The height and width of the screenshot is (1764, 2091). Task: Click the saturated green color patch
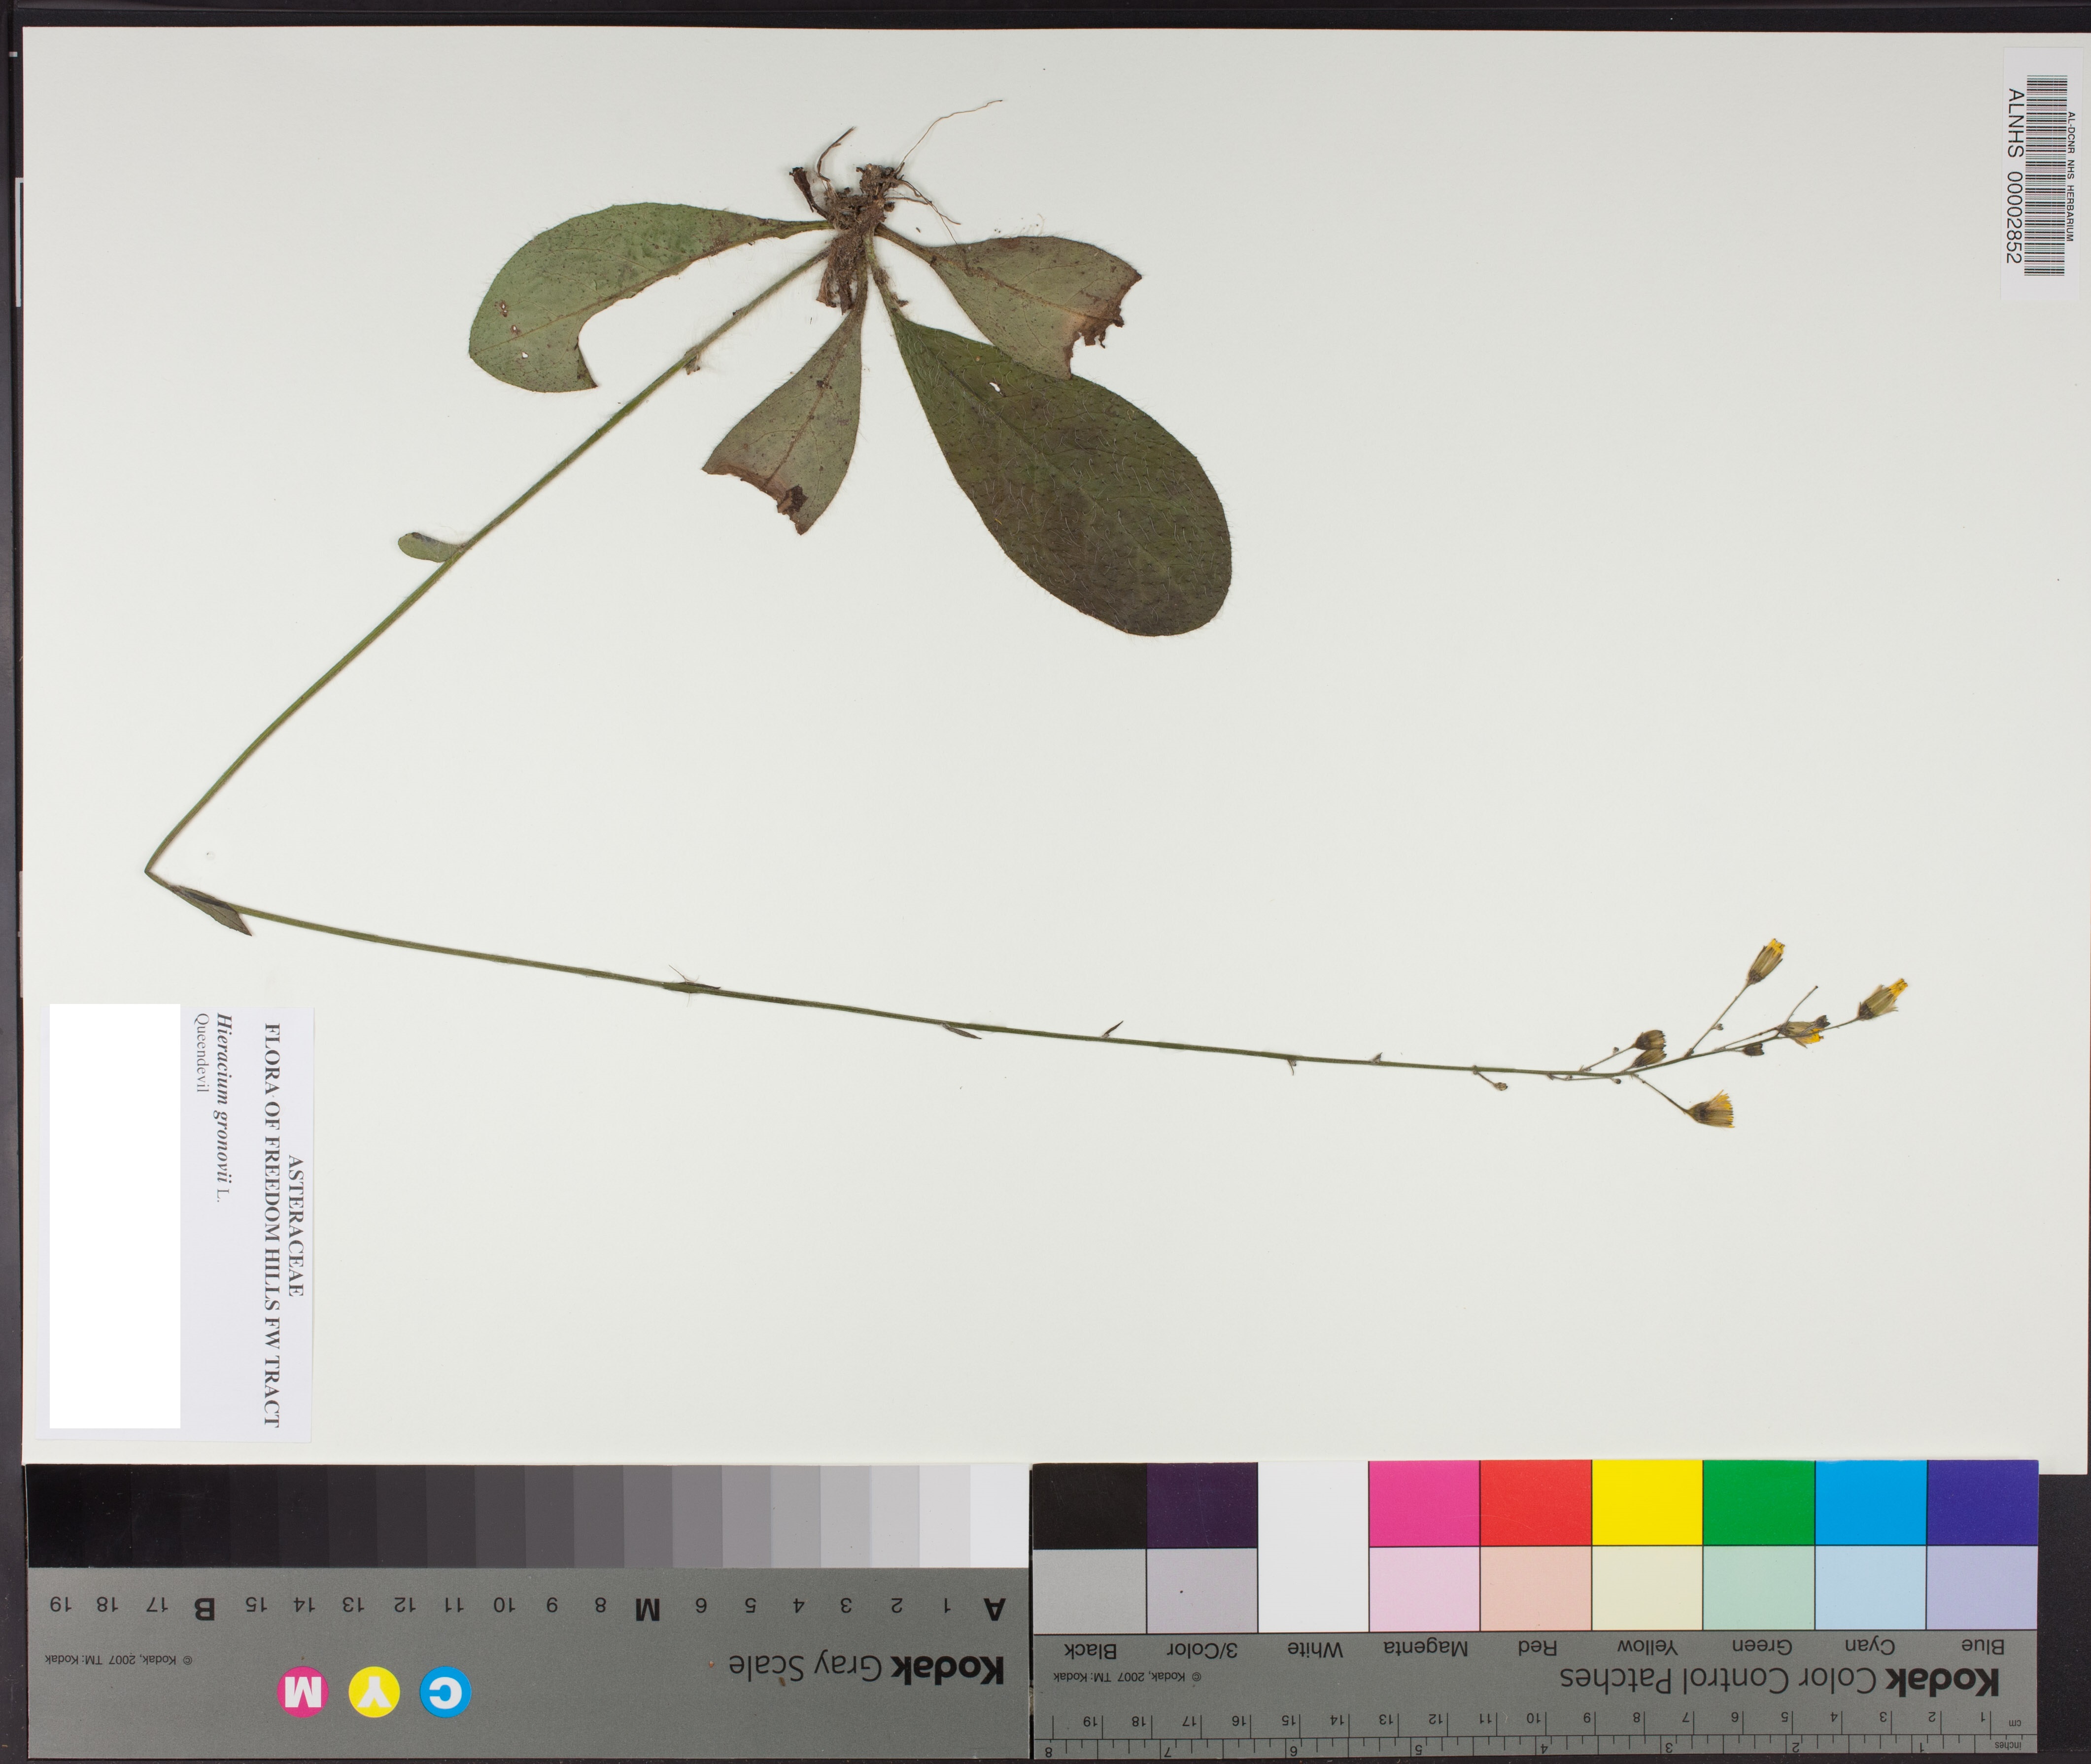pos(1758,1503)
